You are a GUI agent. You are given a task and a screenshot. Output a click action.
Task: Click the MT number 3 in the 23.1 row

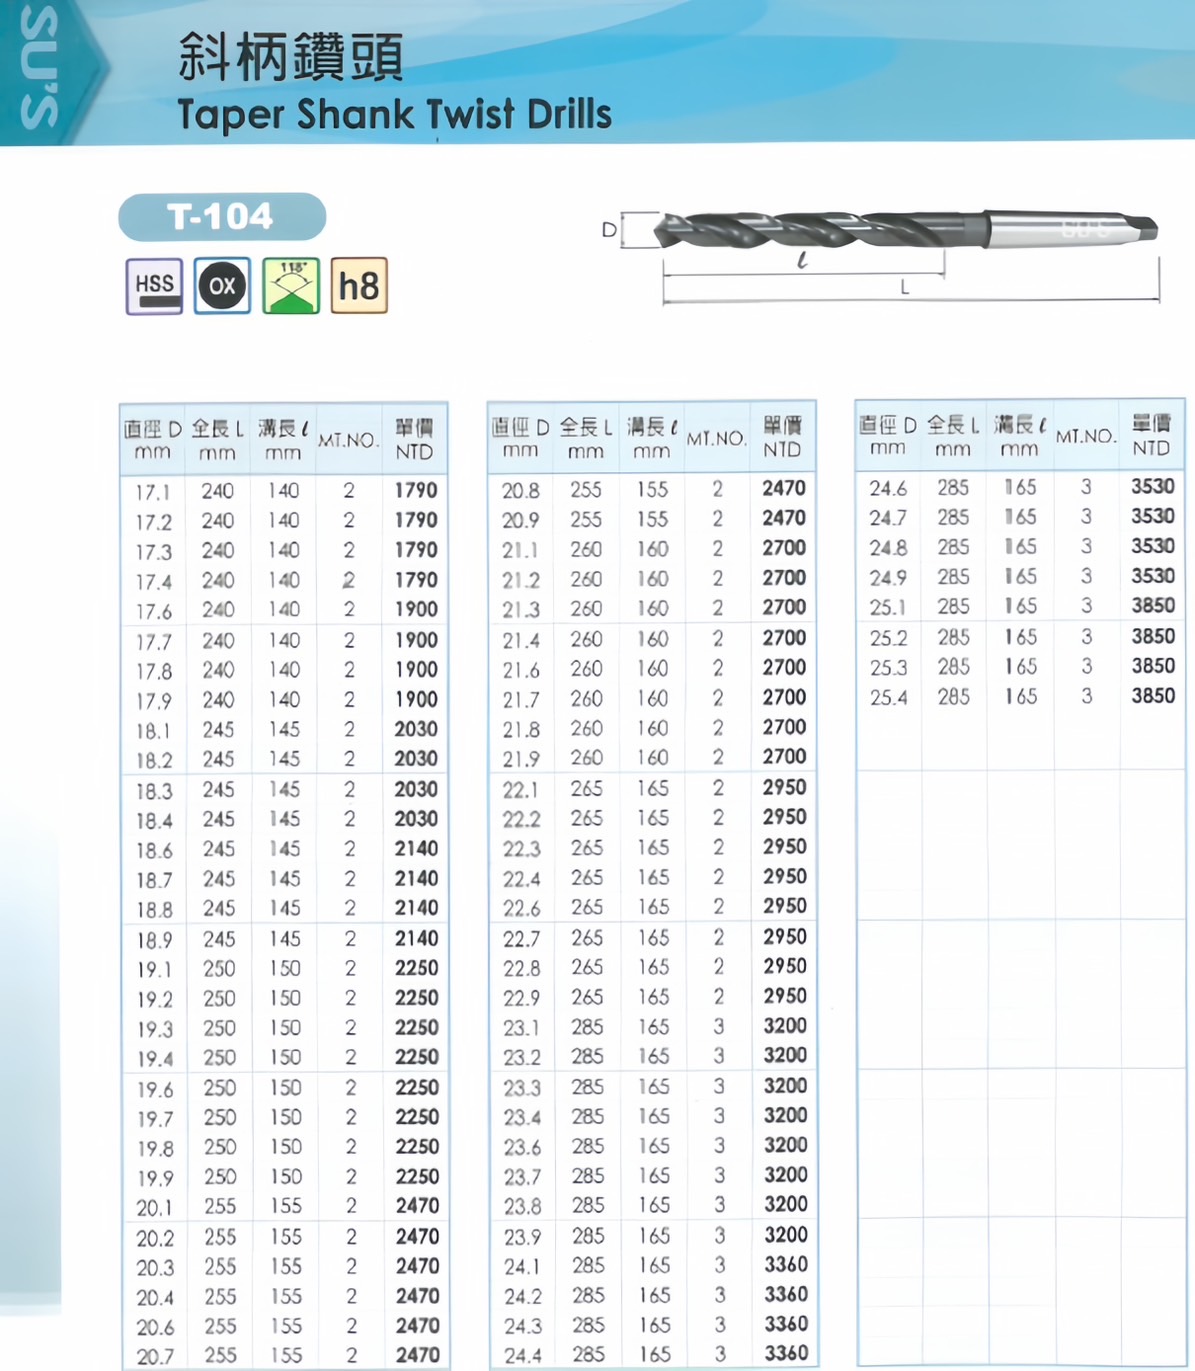coord(719,1026)
